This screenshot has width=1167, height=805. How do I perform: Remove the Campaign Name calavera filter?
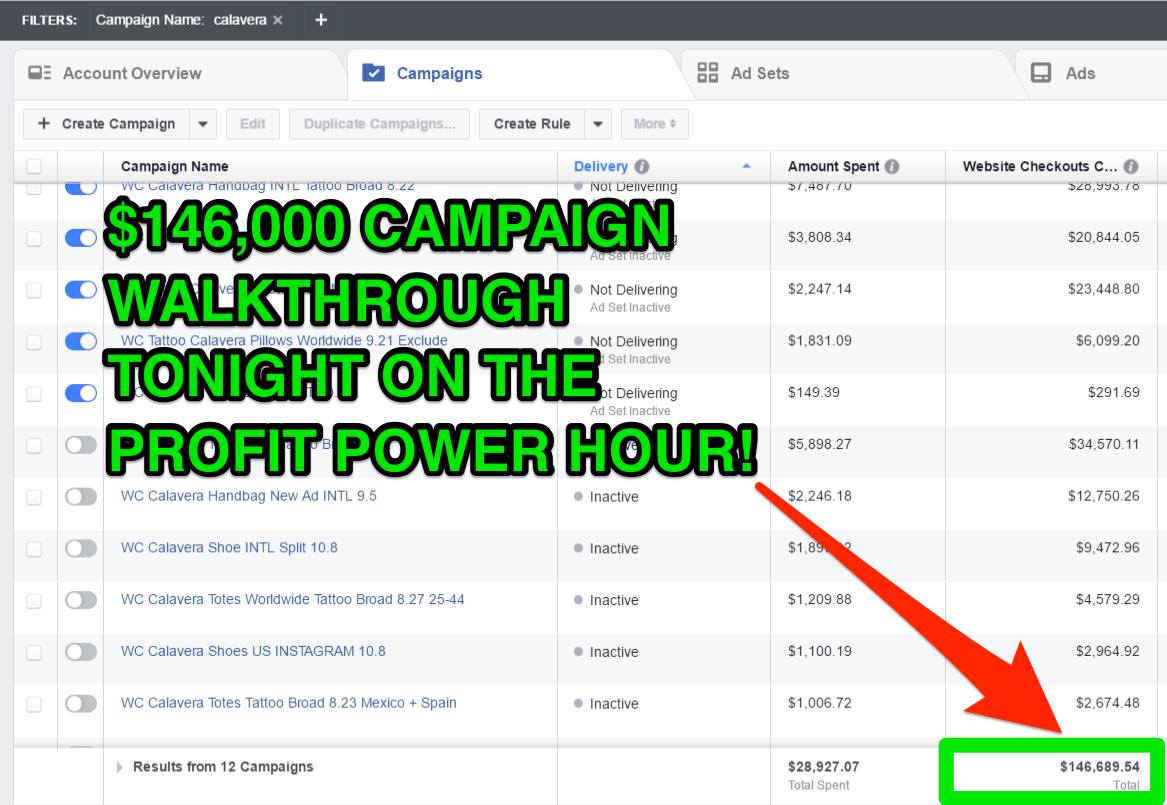pyautogui.click(x=278, y=20)
